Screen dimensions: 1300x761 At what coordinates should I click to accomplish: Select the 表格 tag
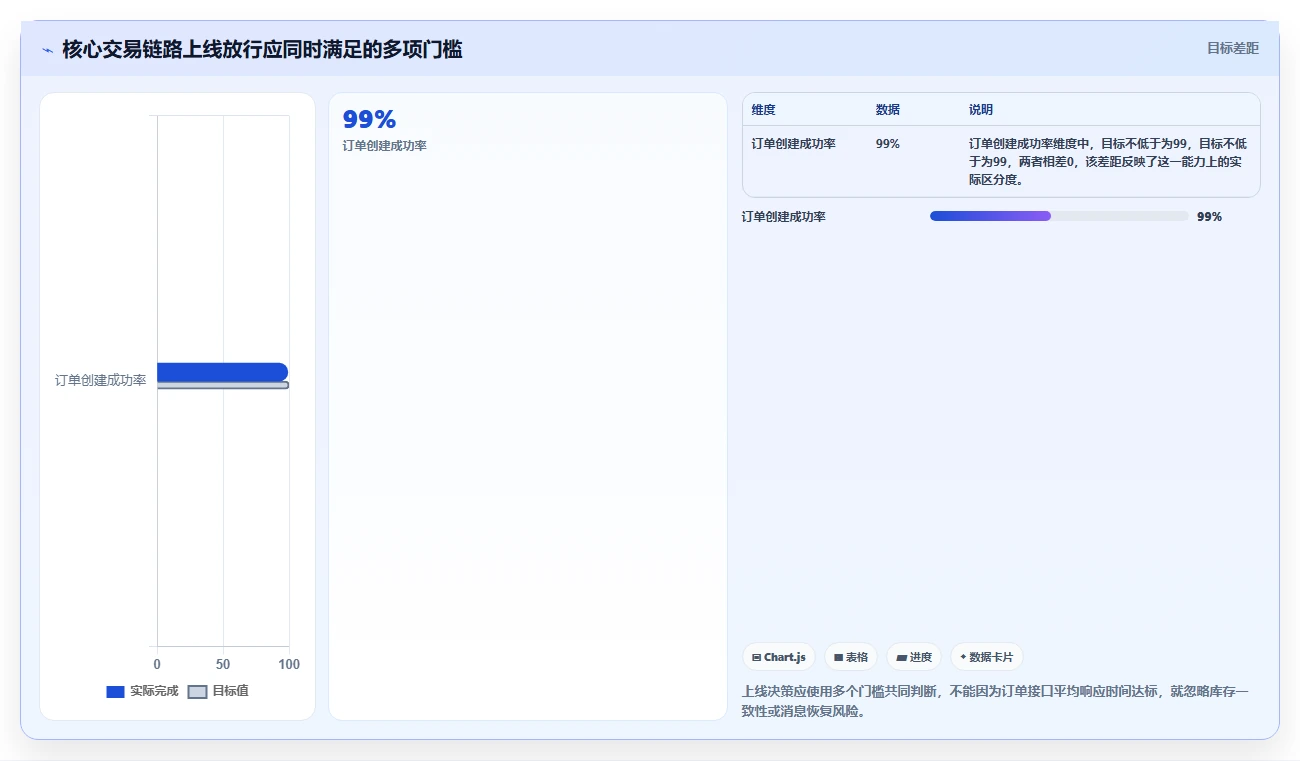click(x=851, y=657)
